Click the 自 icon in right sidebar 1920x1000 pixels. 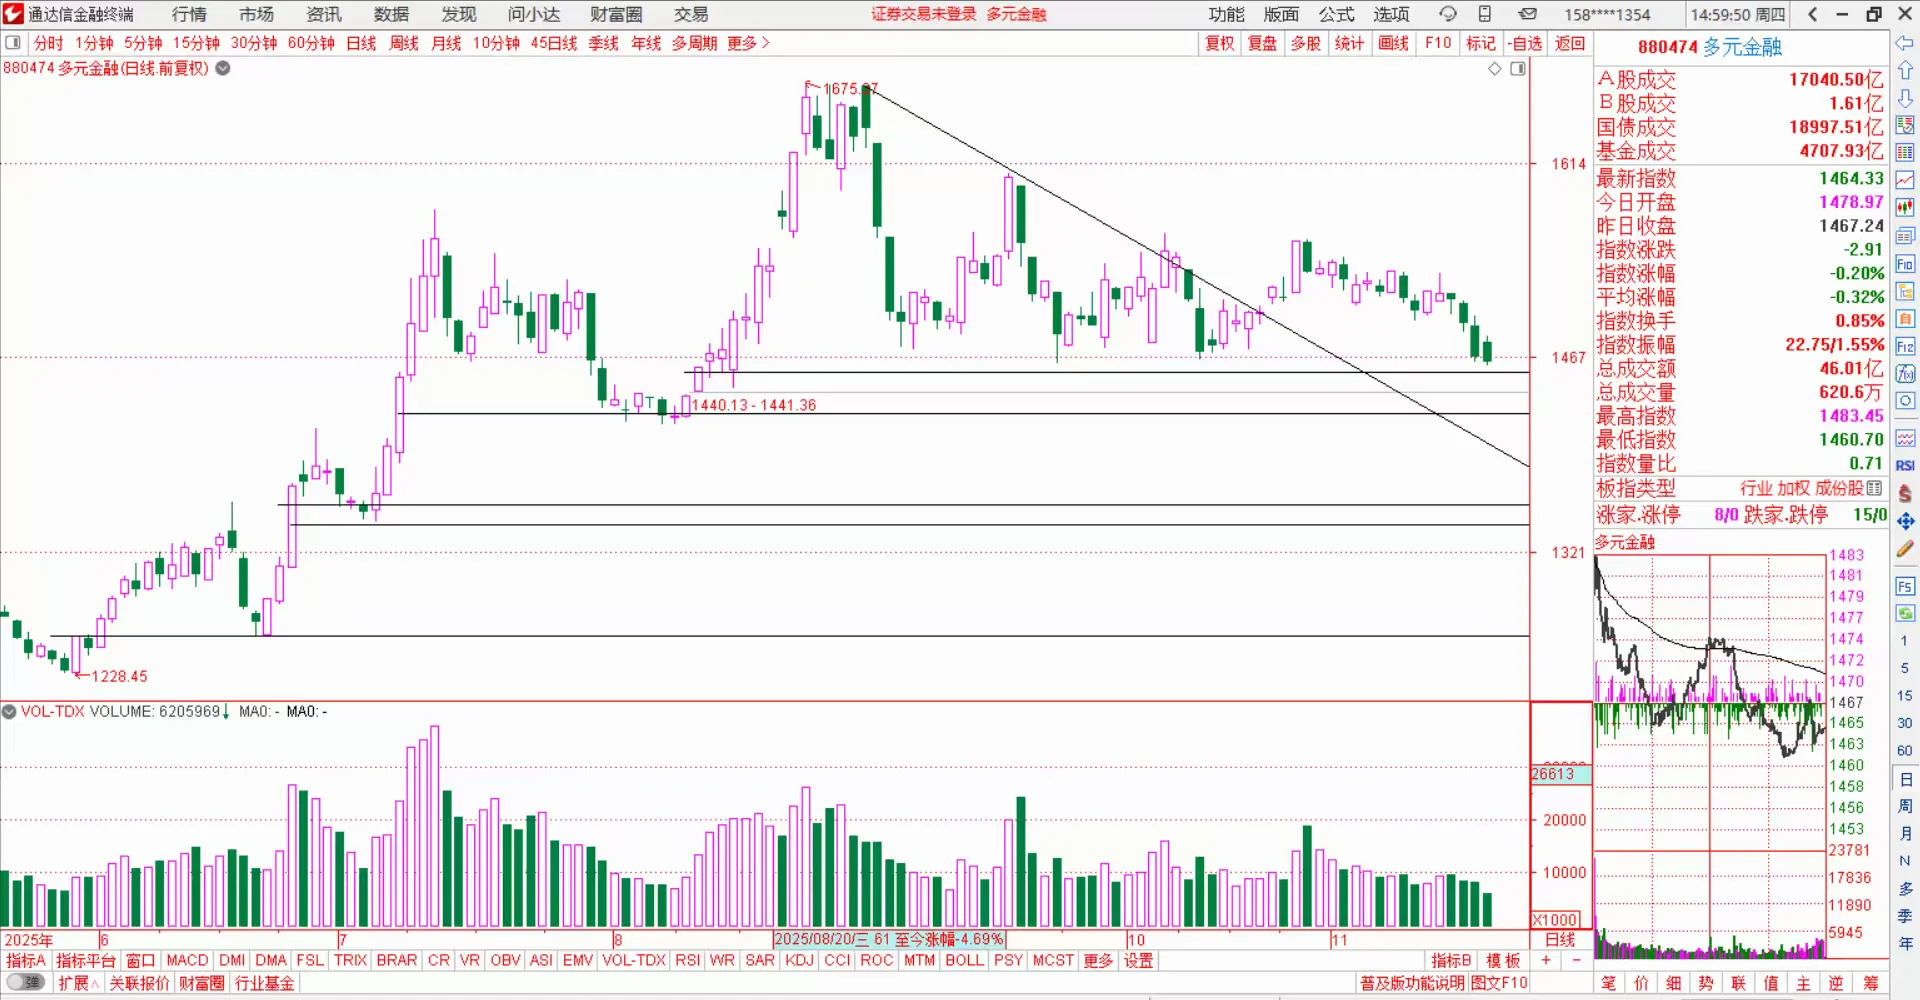[1905, 319]
